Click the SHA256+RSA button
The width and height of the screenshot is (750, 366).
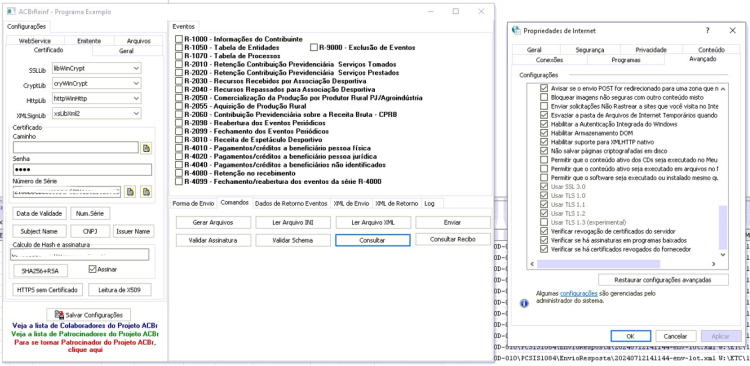[x=41, y=270]
